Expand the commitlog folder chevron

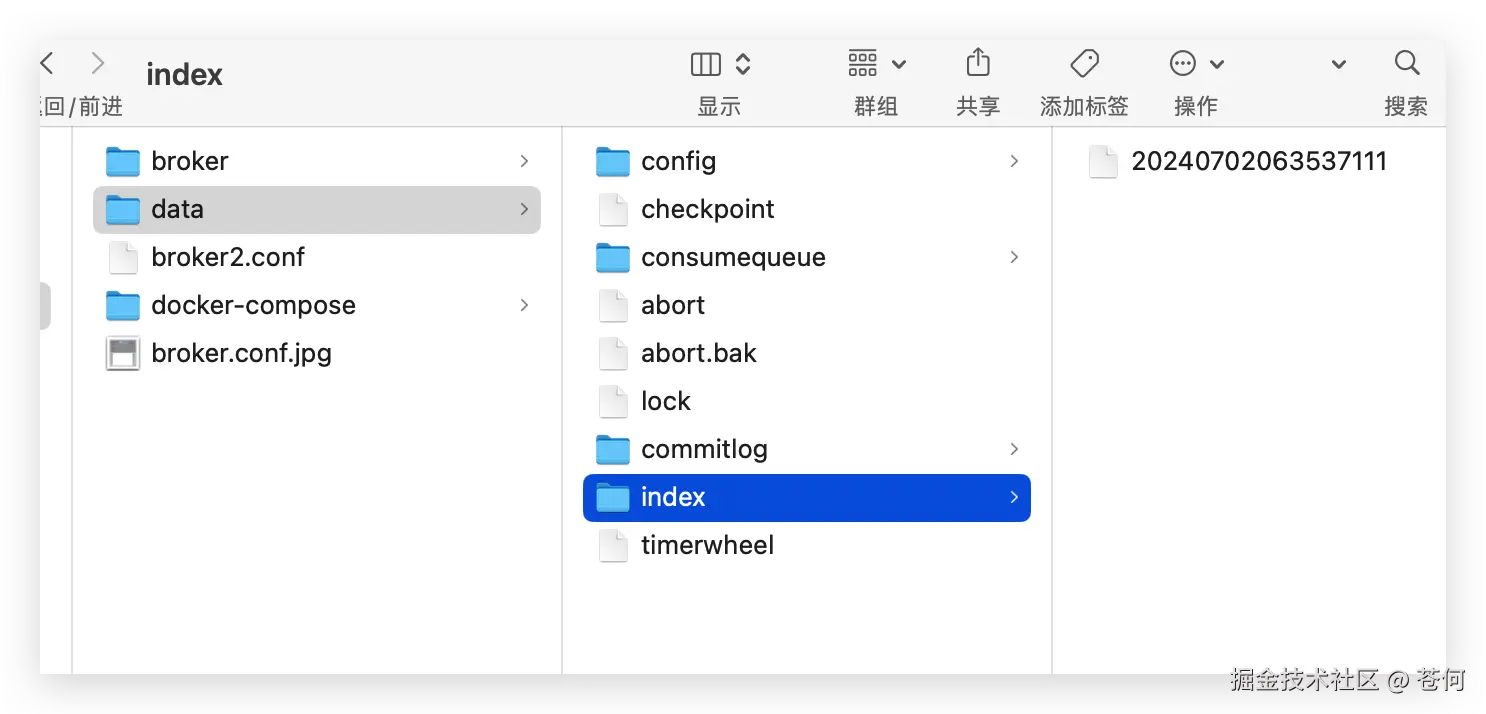(x=1014, y=449)
